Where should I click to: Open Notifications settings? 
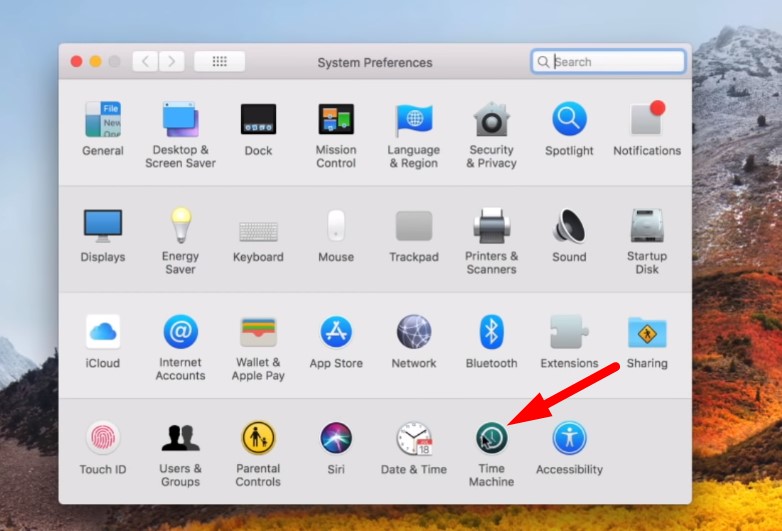click(x=646, y=120)
